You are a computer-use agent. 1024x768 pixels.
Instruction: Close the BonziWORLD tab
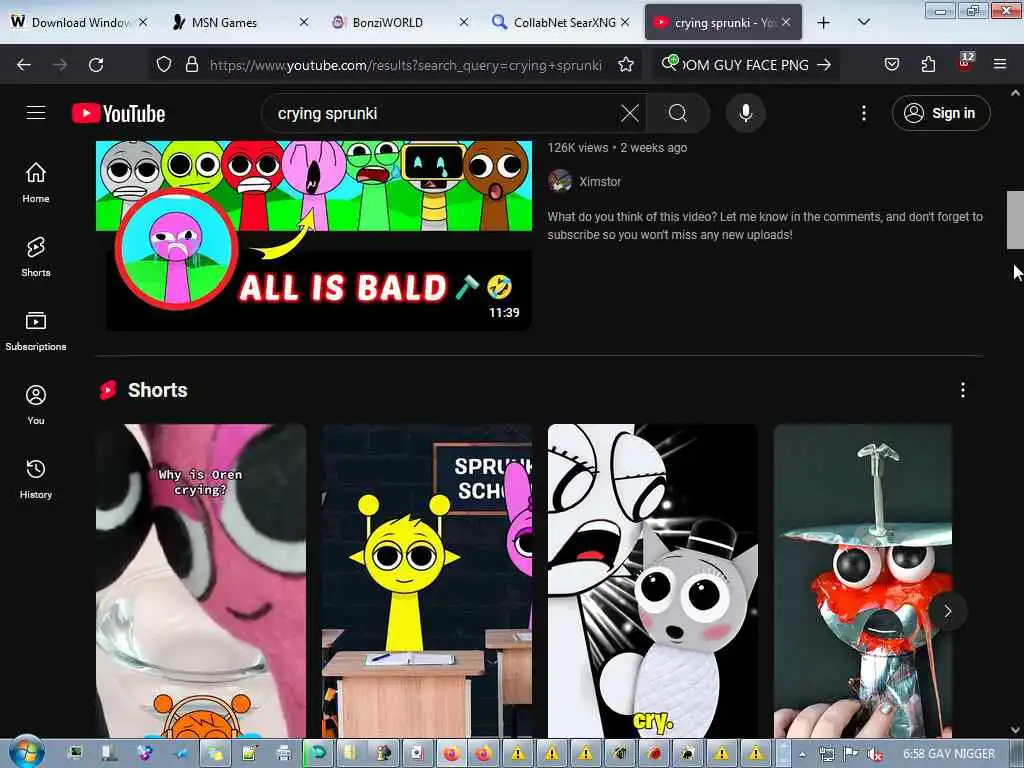click(x=464, y=22)
